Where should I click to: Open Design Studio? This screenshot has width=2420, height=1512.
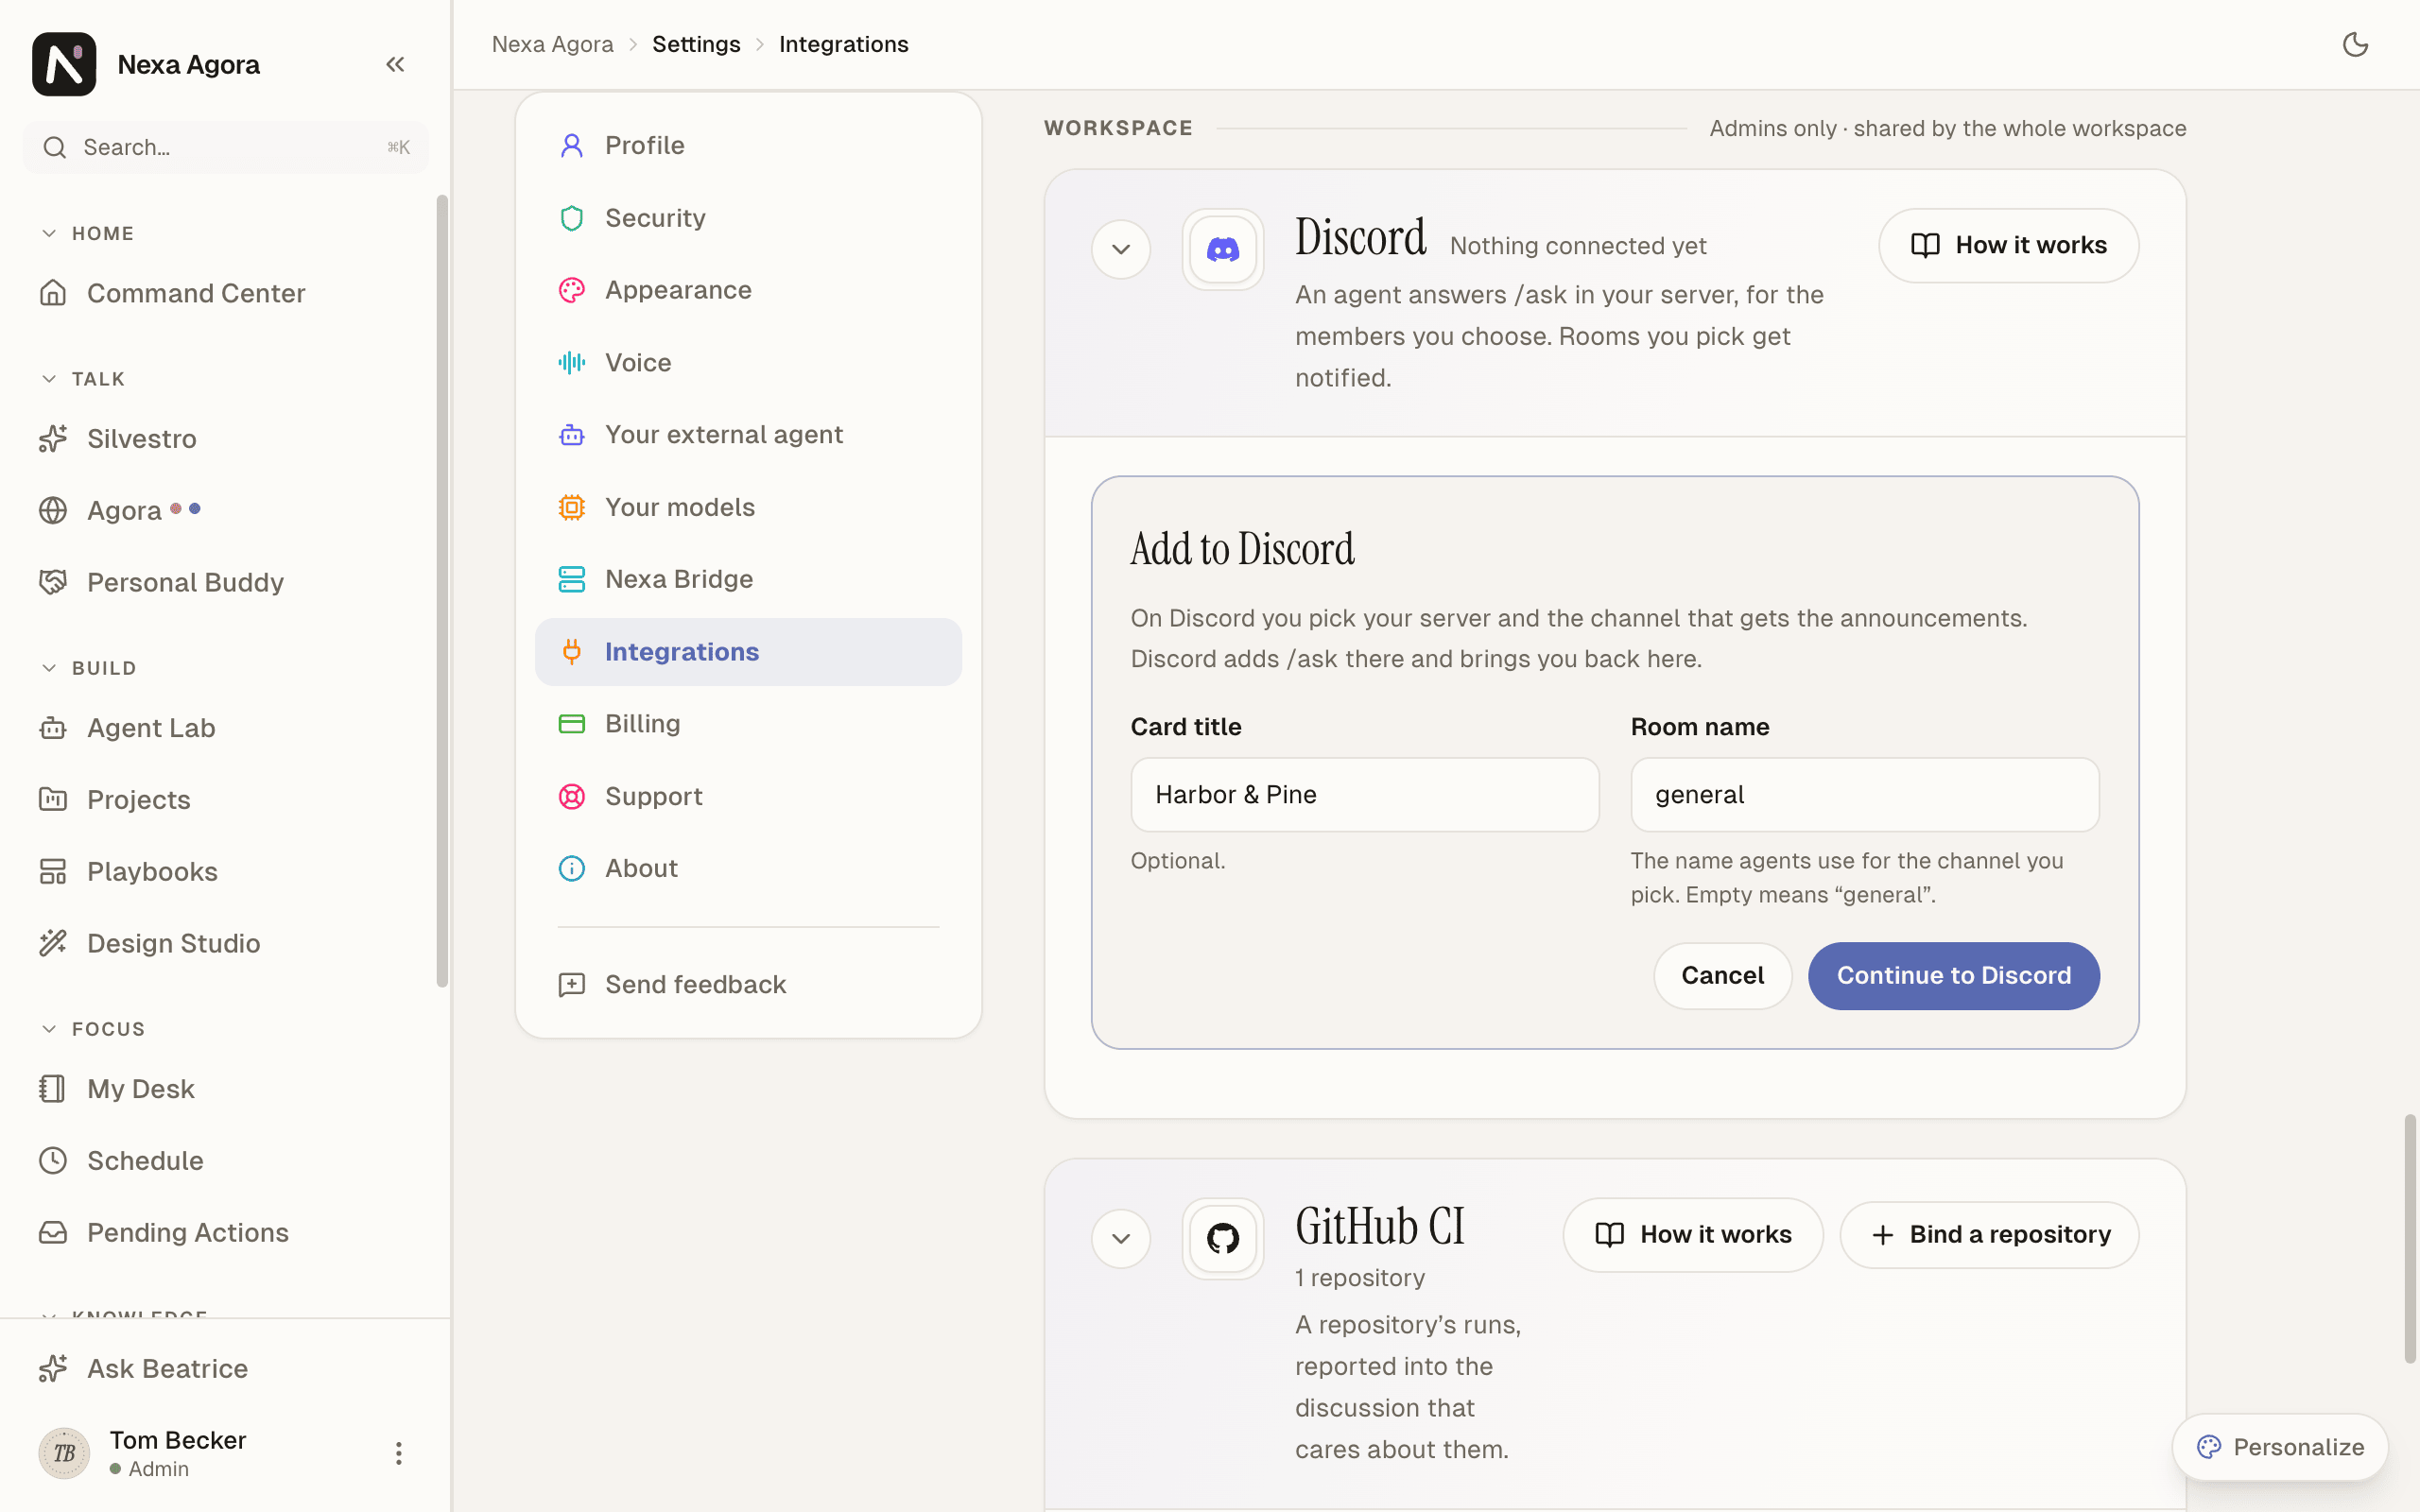[x=225, y=943]
